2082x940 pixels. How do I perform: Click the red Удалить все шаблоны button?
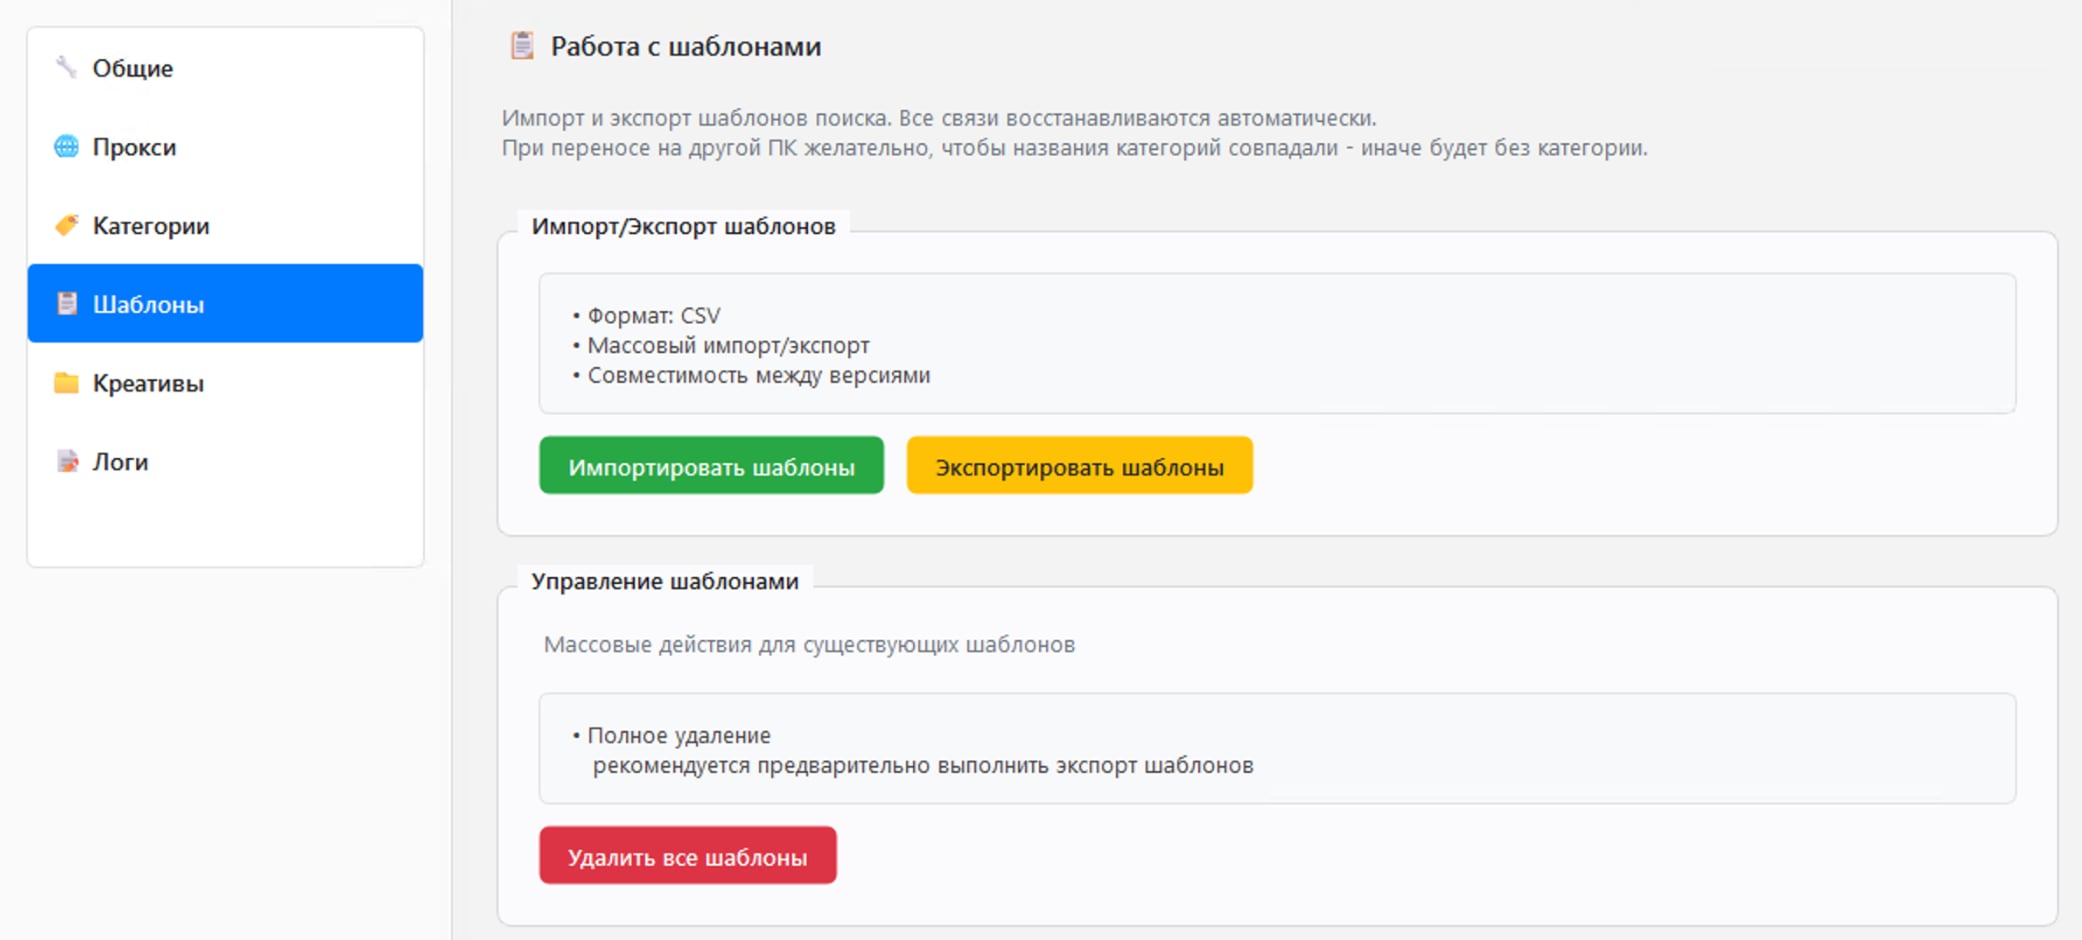[688, 856]
